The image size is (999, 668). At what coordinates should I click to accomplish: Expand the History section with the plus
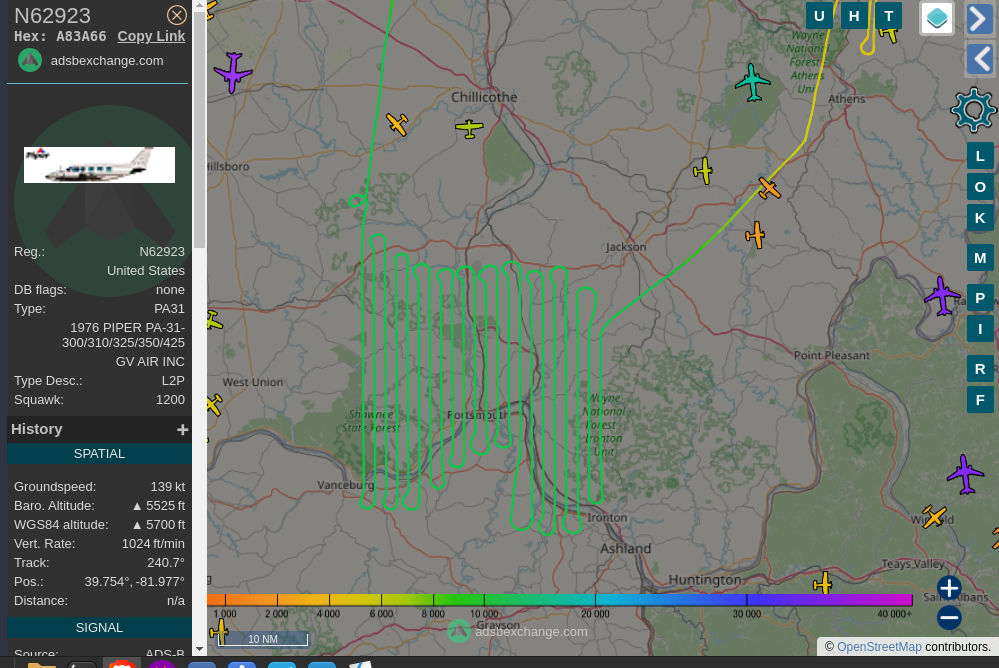click(182, 430)
